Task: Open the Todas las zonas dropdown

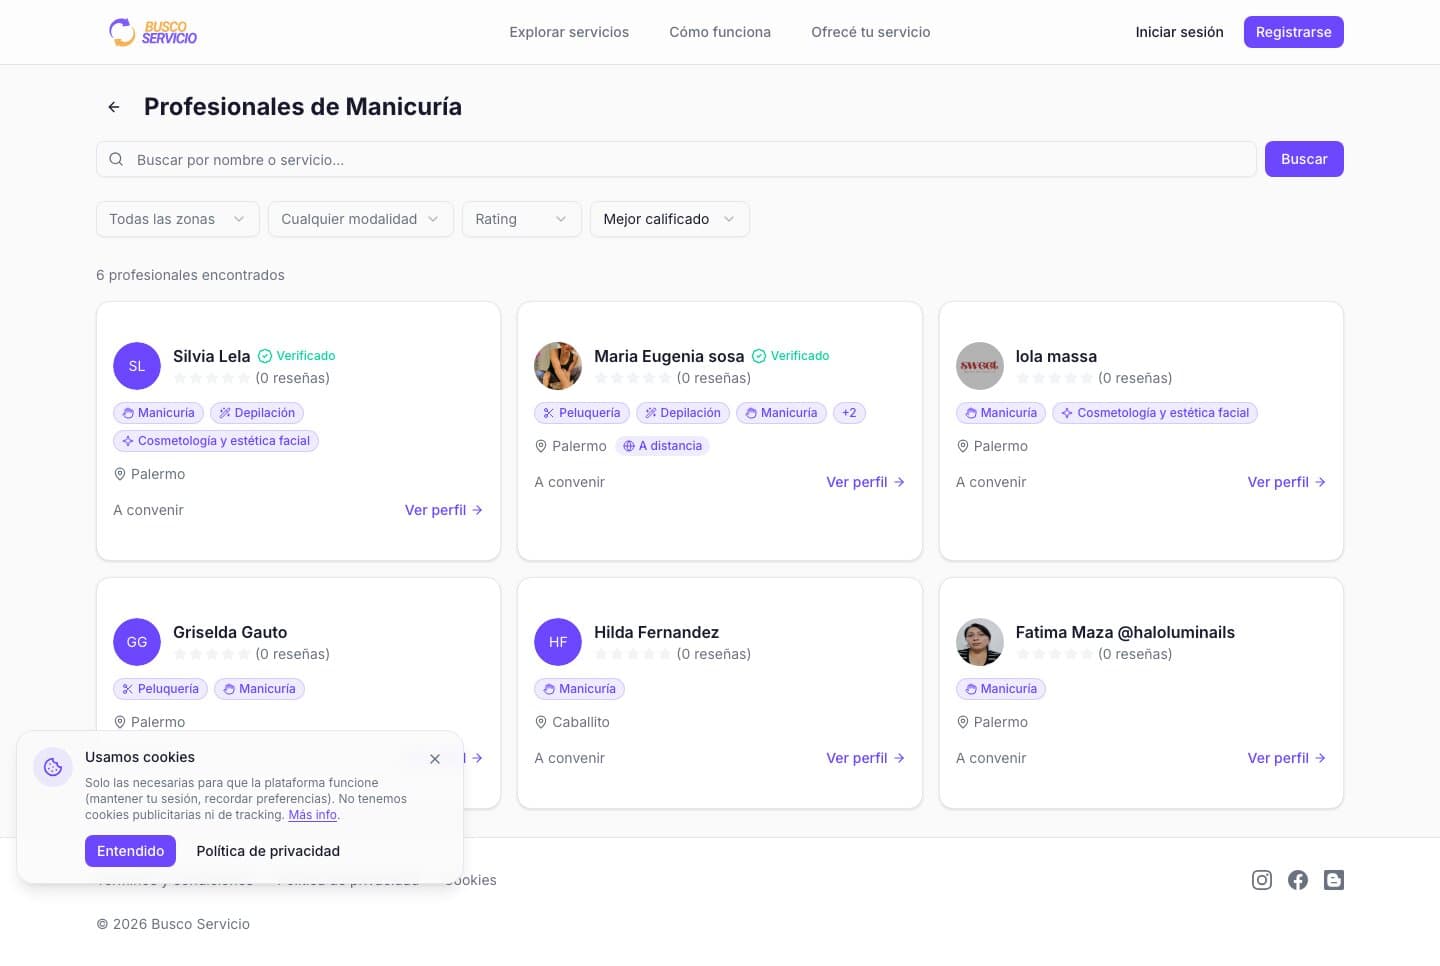Action: 178,219
